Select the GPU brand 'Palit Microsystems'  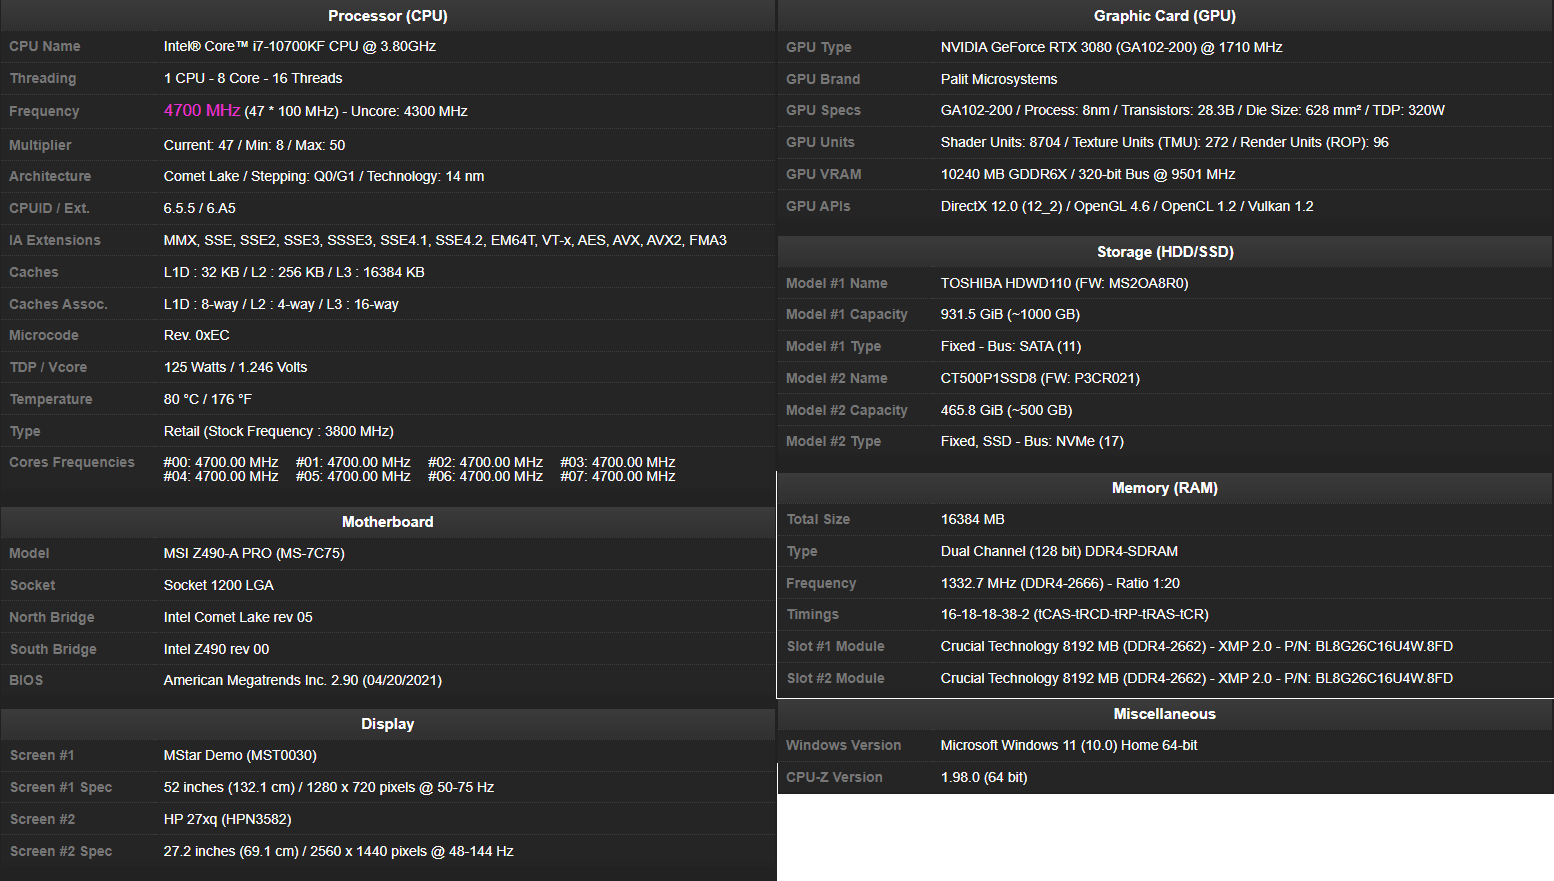(x=999, y=79)
